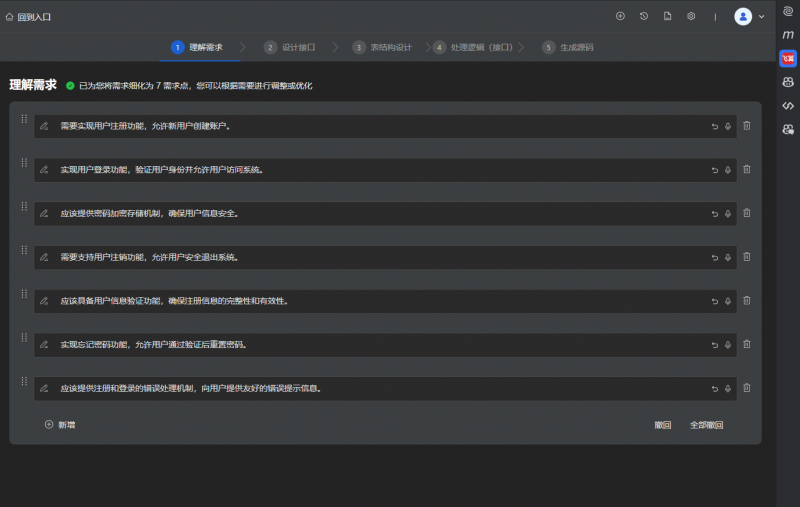Click the 全部撤回 button

click(706, 425)
